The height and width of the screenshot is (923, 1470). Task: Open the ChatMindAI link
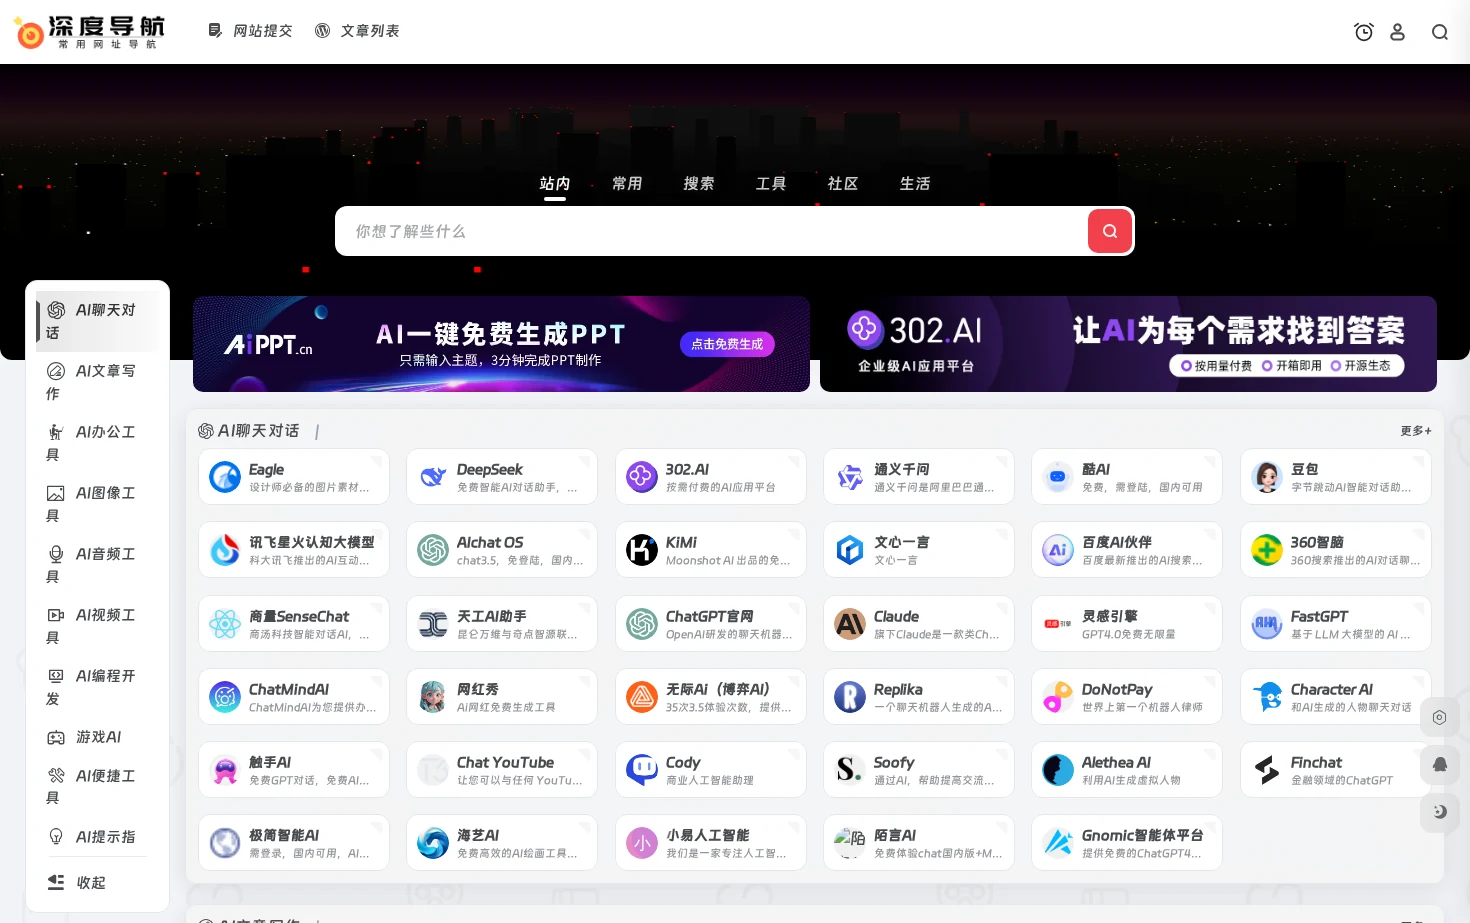point(294,697)
